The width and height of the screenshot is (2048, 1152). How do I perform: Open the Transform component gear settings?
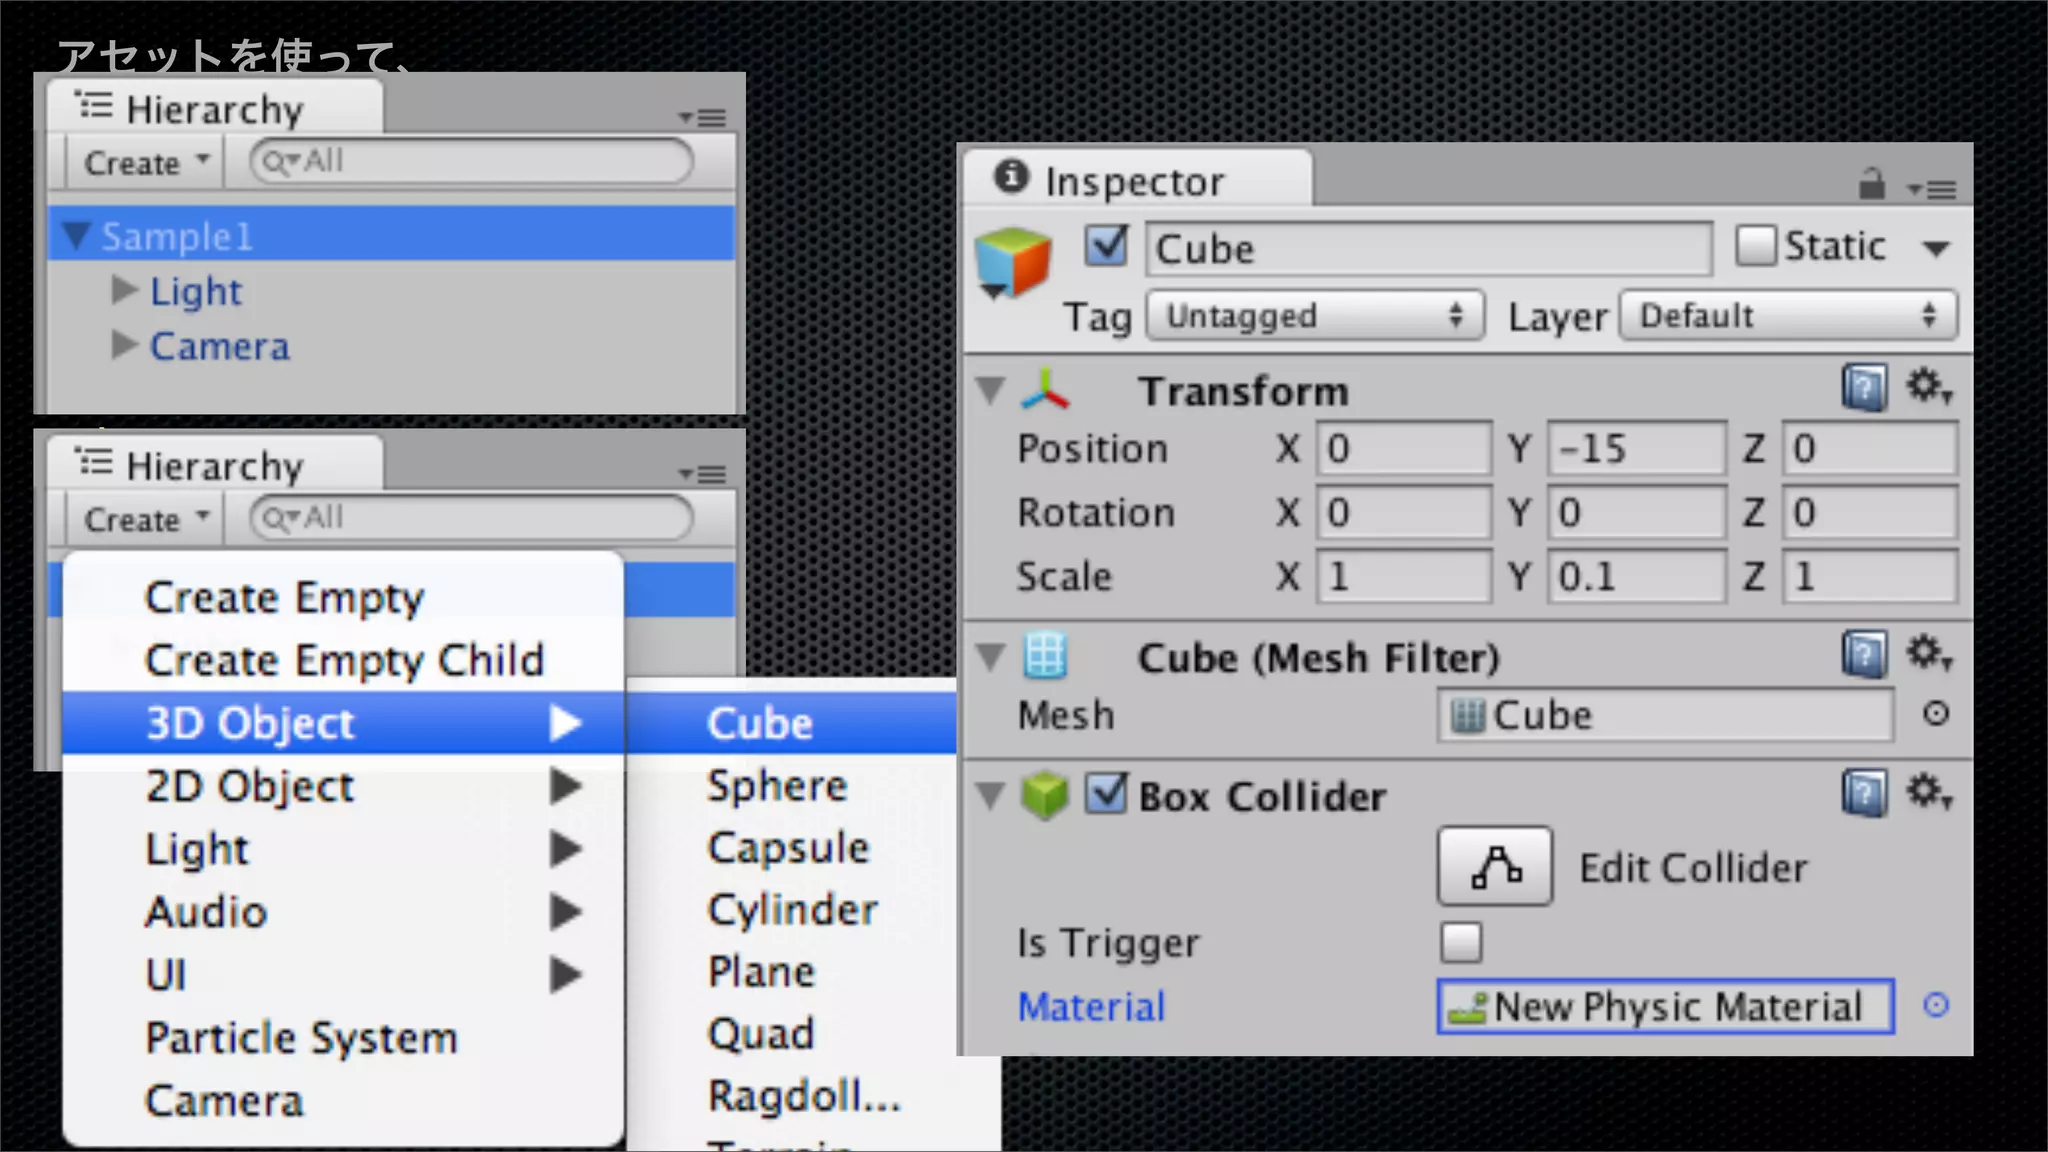coord(1929,387)
